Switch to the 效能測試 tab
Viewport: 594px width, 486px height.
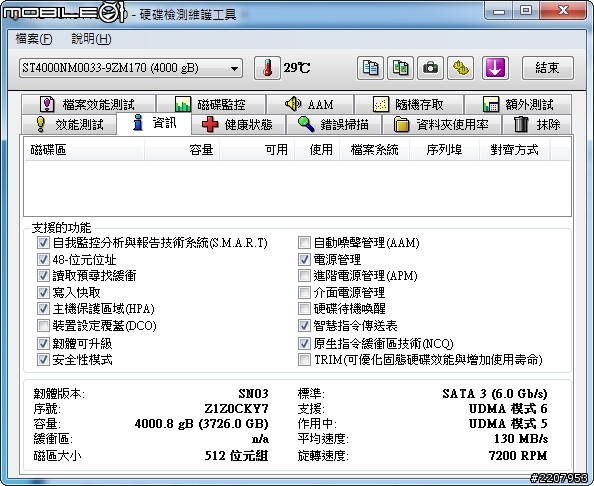point(69,124)
